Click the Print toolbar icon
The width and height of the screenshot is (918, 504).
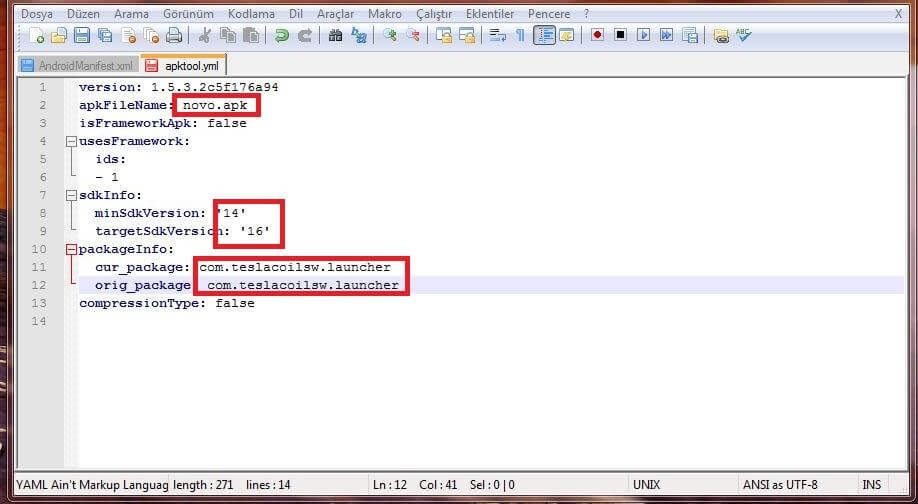[x=174, y=36]
